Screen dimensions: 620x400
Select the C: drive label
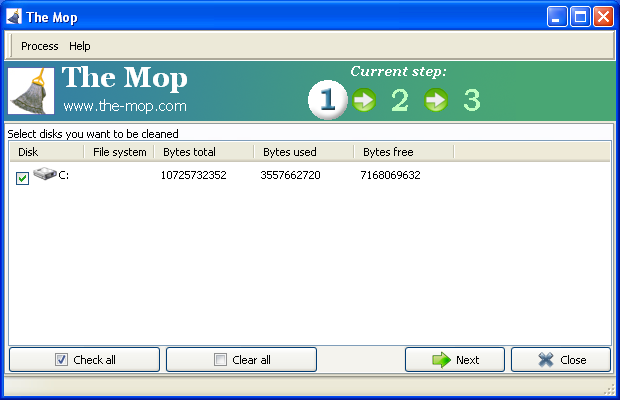tap(64, 175)
